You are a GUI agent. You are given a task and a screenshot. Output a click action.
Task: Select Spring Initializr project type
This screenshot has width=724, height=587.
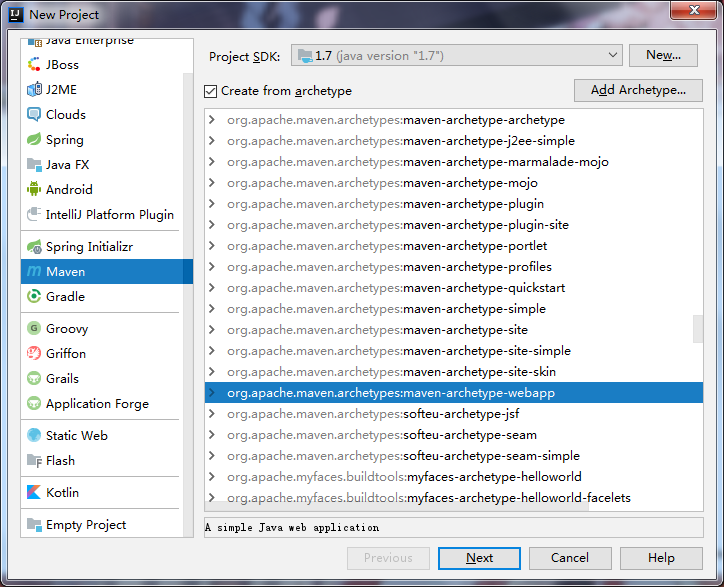coord(102,247)
